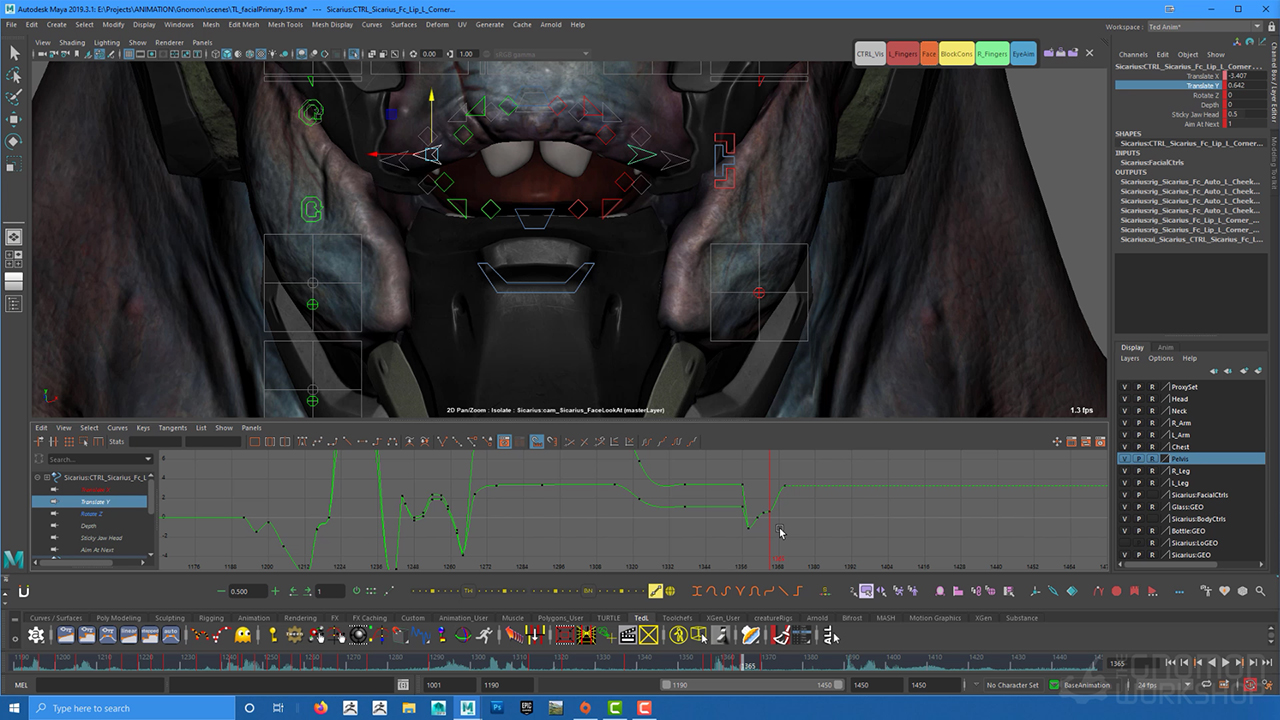Switch to the Animation_User shelf tab
Viewport: 1280px width, 720px height.
(463, 618)
